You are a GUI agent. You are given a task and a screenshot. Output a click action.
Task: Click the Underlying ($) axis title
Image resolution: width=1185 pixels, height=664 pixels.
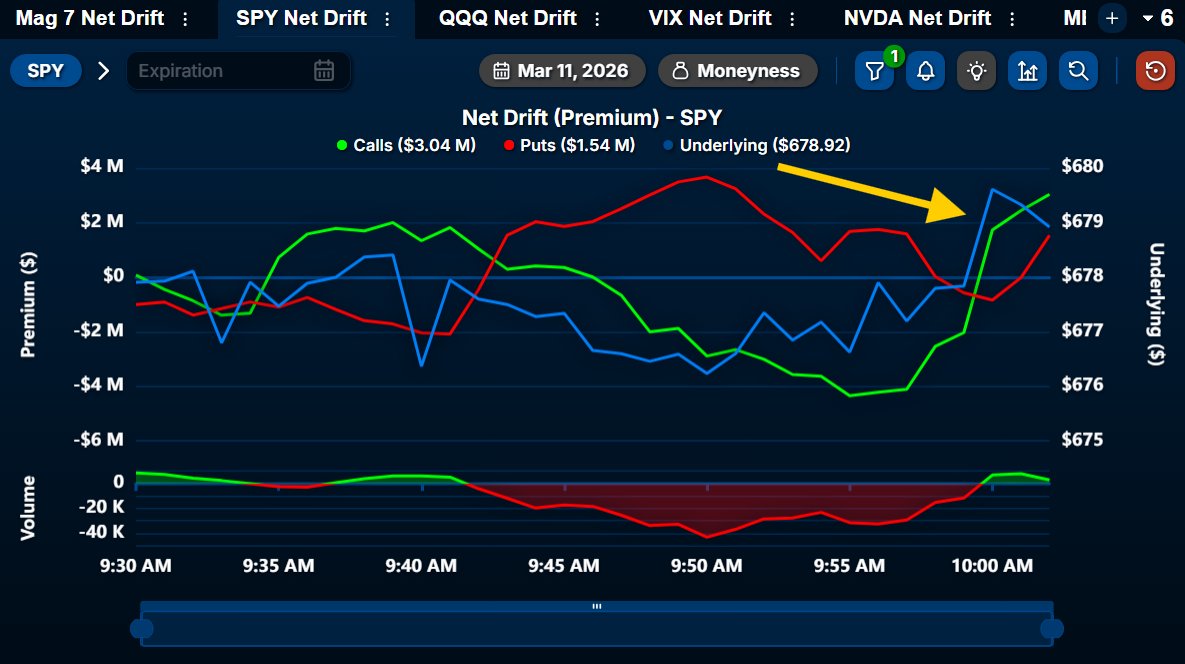(1156, 304)
